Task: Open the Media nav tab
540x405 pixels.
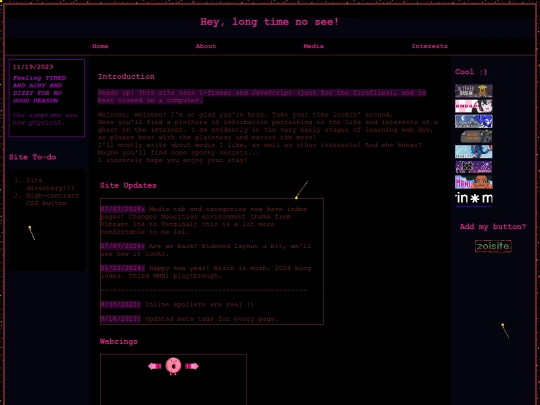Action: (313, 46)
